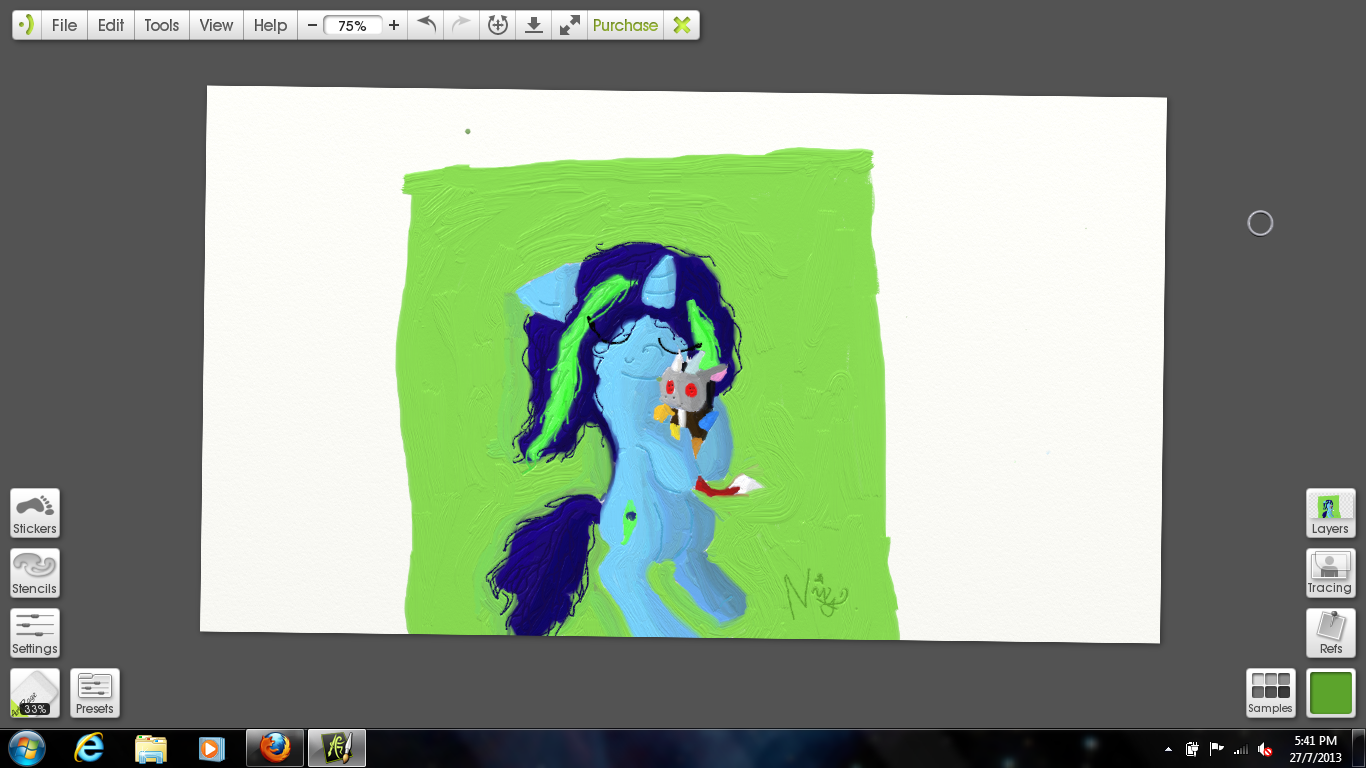Click the painting on the canvas
The image size is (1366, 768).
[x=647, y=393]
